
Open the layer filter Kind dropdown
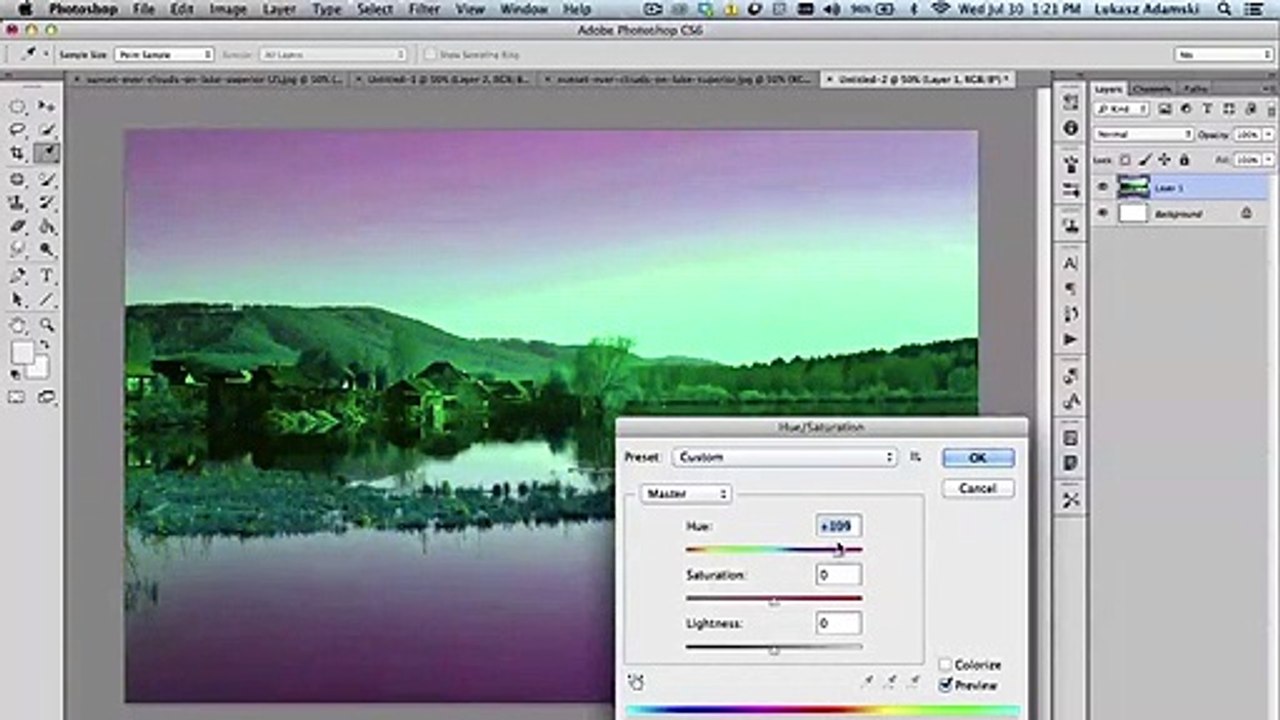pyautogui.click(x=1122, y=109)
